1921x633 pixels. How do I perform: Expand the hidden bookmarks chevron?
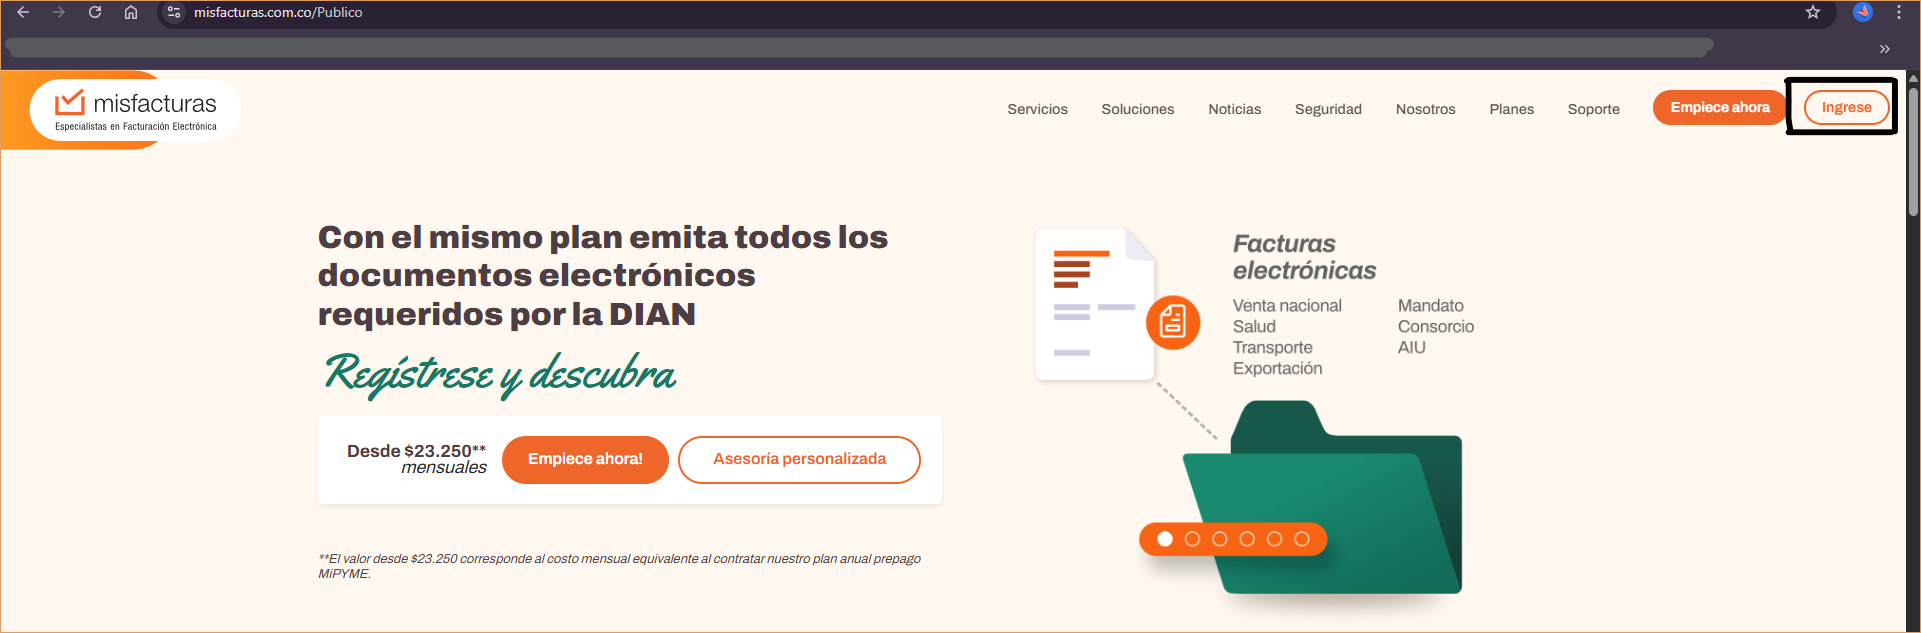click(x=1884, y=49)
